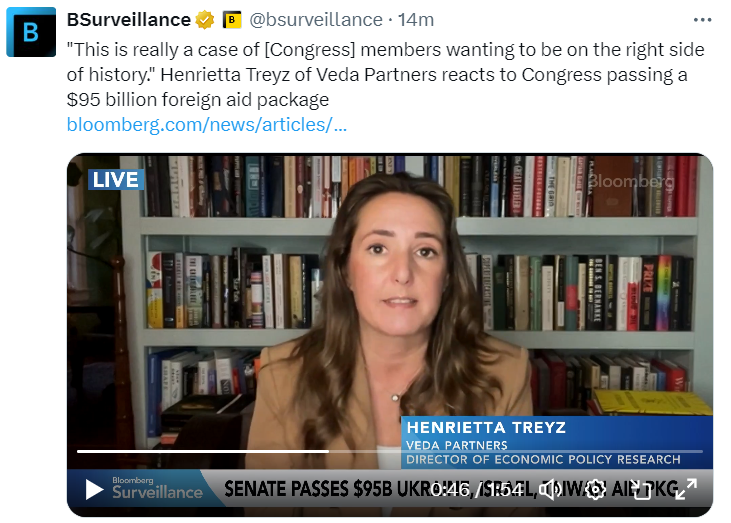Play the Bloomberg Surveillance video
This screenshot has width=731, height=523.
(x=94, y=489)
